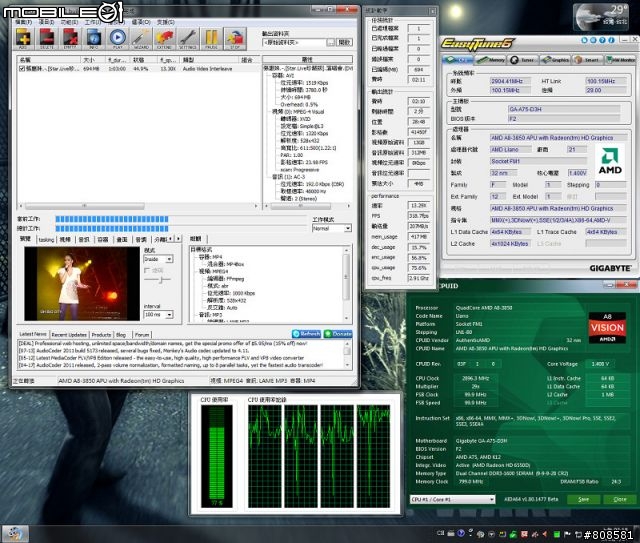Open the Blog tab
640x543 pixels.
(x=121, y=334)
